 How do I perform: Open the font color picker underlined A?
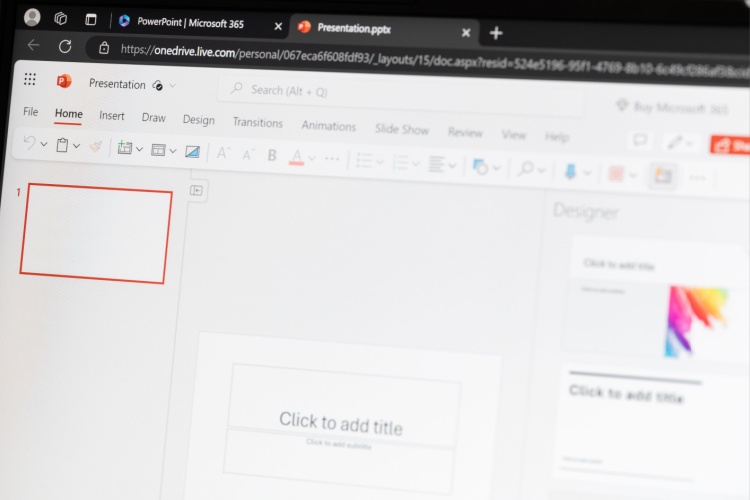tap(296, 156)
